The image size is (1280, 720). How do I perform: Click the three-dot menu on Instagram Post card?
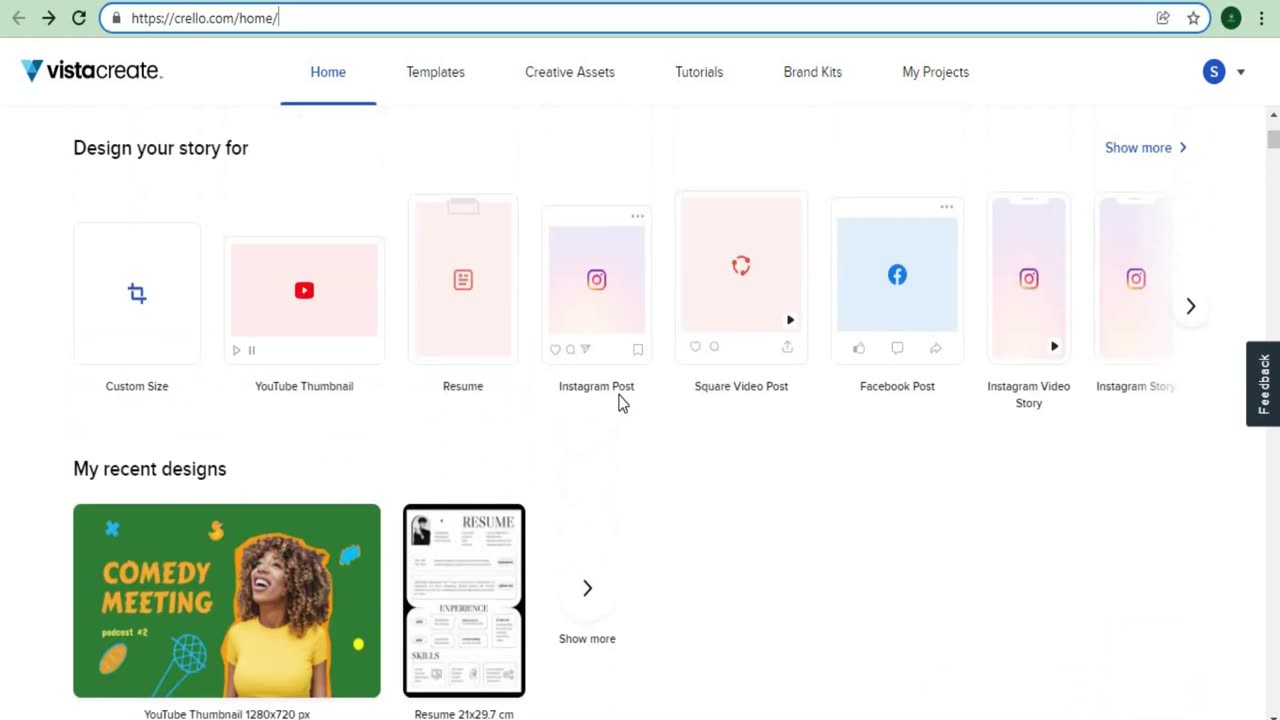(637, 216)
